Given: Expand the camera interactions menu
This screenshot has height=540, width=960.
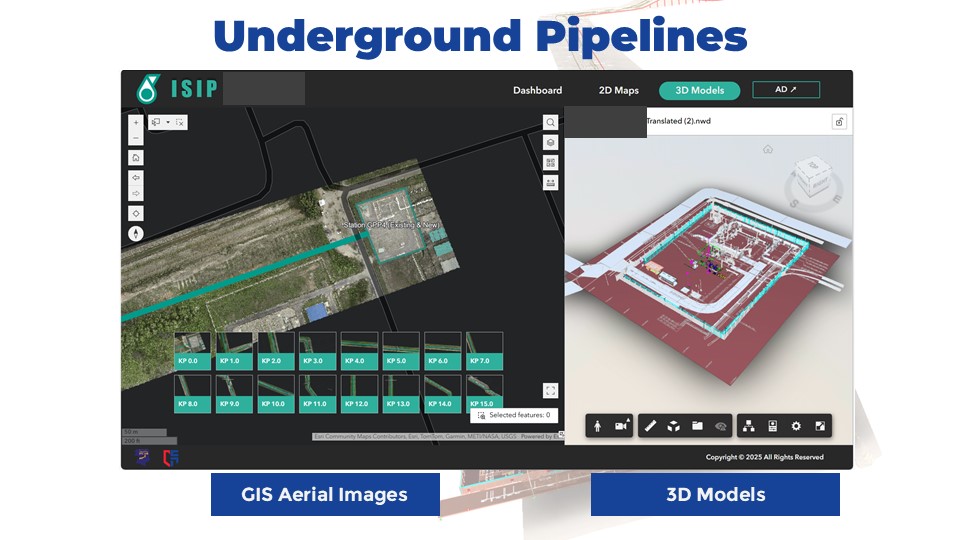Looking at the screenshot, I should [x=622, y=426].
